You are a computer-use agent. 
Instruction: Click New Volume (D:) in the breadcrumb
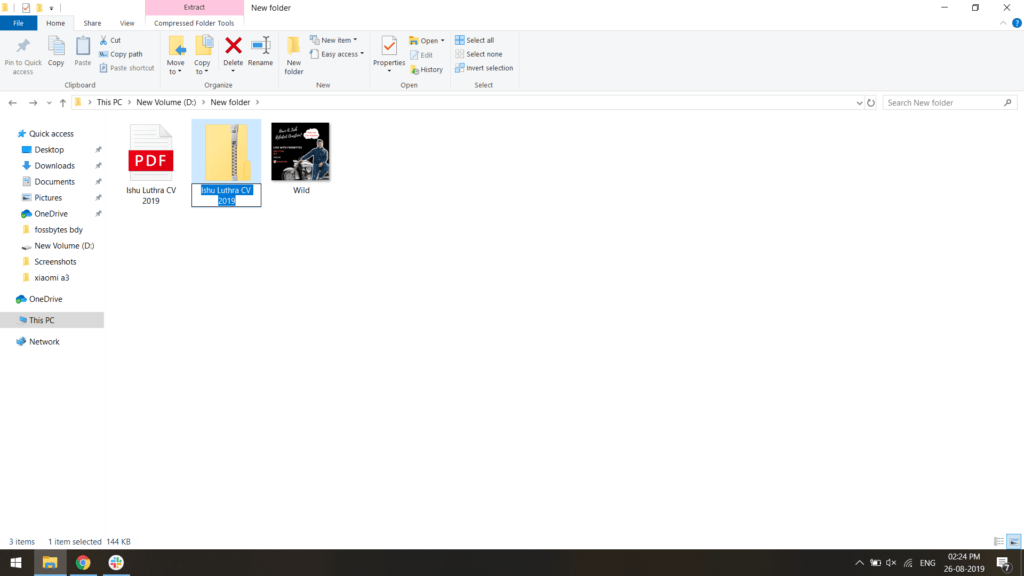pyautogui.click(x=166, y=103)
